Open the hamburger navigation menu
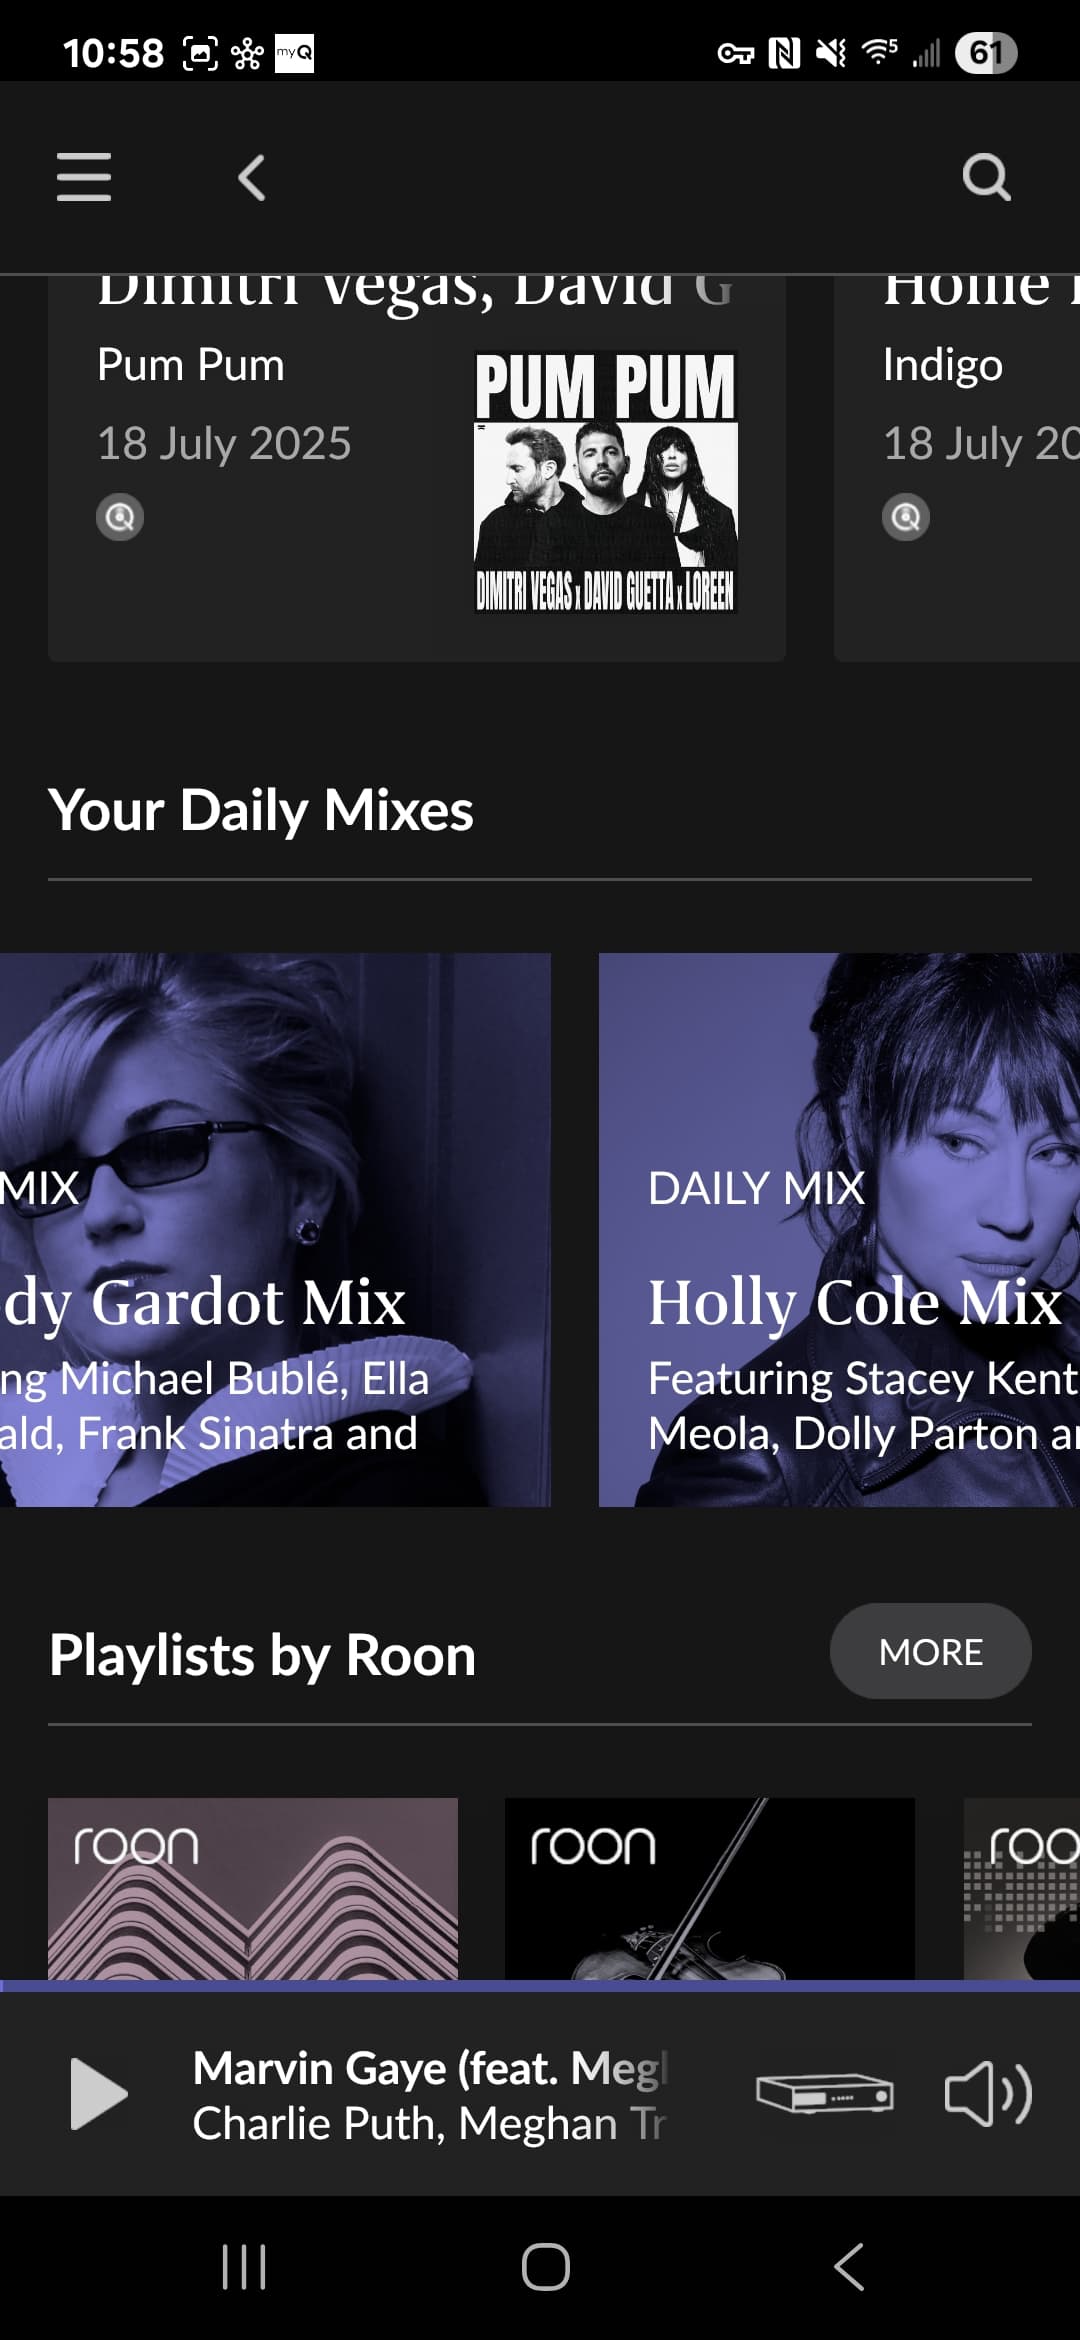The height and width of the screenshot is (2340, 1080). (84, 177)
